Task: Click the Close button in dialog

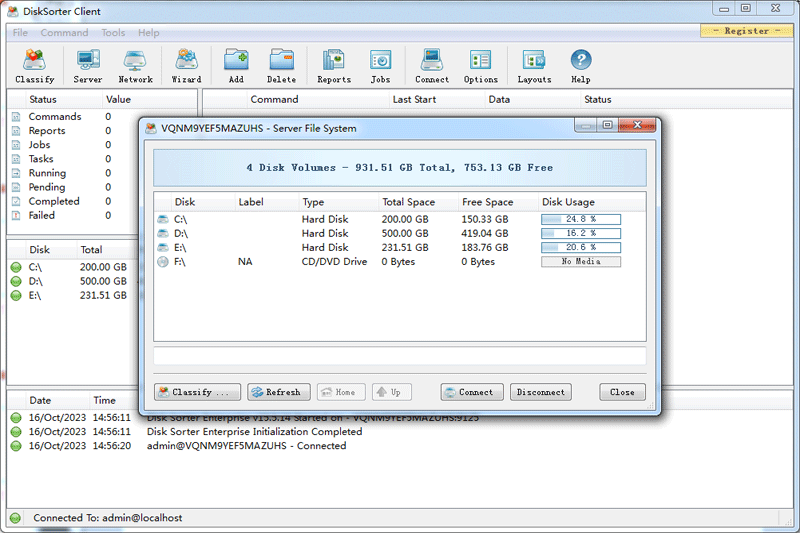Action: click(622, 392)
